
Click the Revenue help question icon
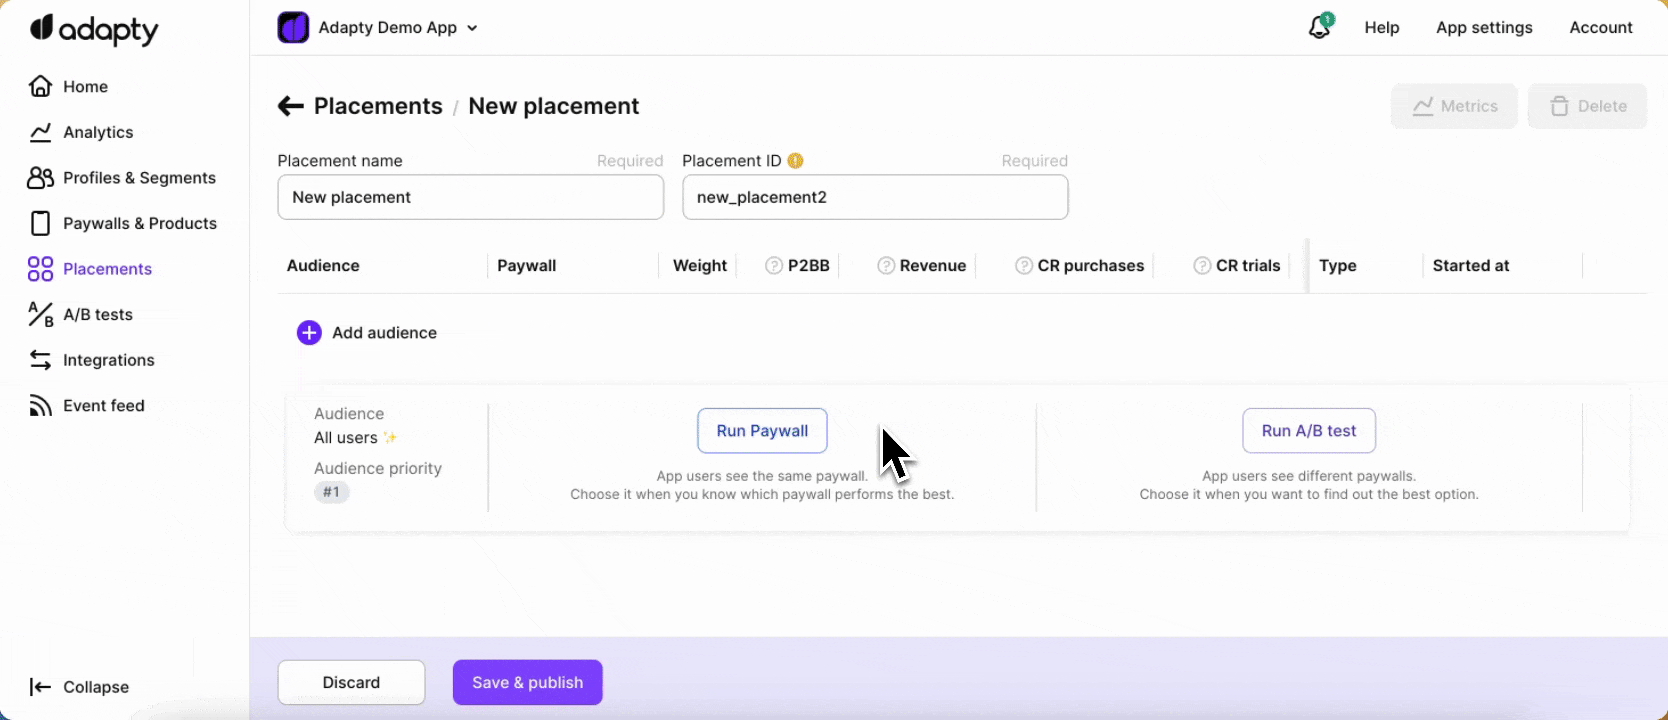pos(885,266)
